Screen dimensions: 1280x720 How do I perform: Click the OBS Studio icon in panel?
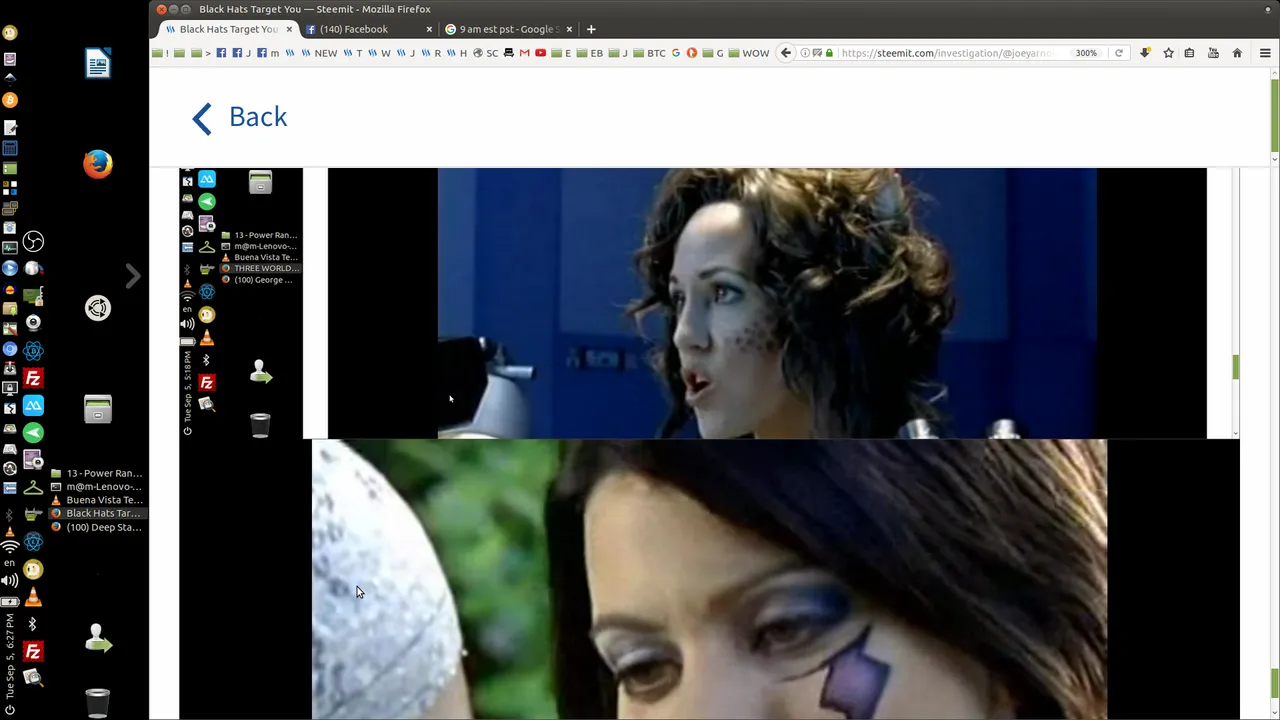coord(33,241)
